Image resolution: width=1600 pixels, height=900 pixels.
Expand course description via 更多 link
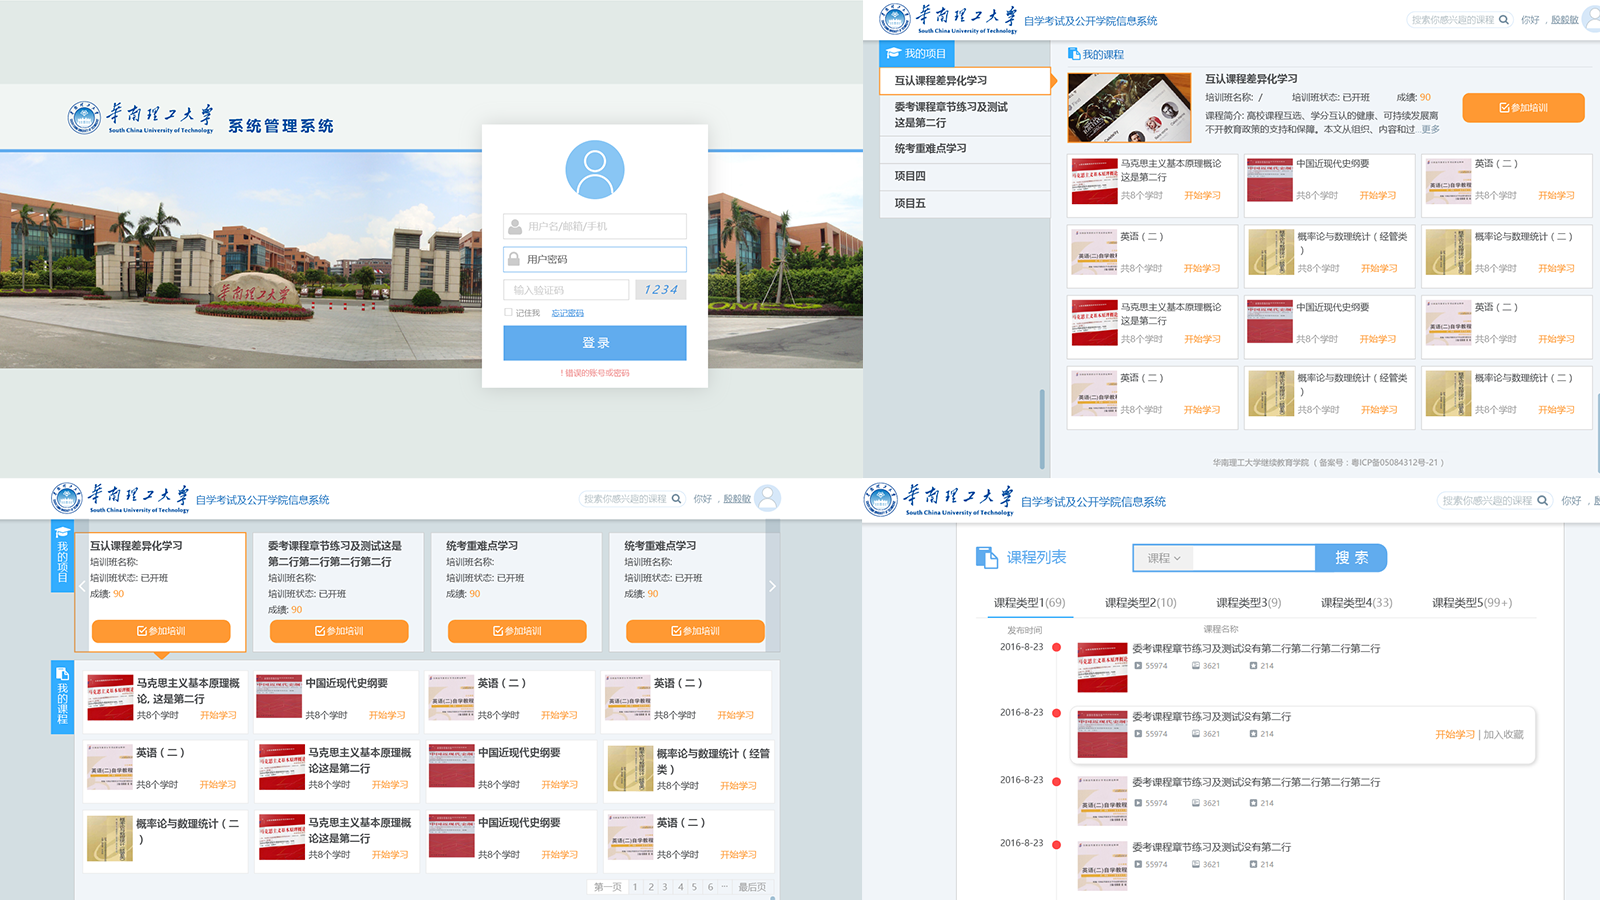(x=1430, y=129)
